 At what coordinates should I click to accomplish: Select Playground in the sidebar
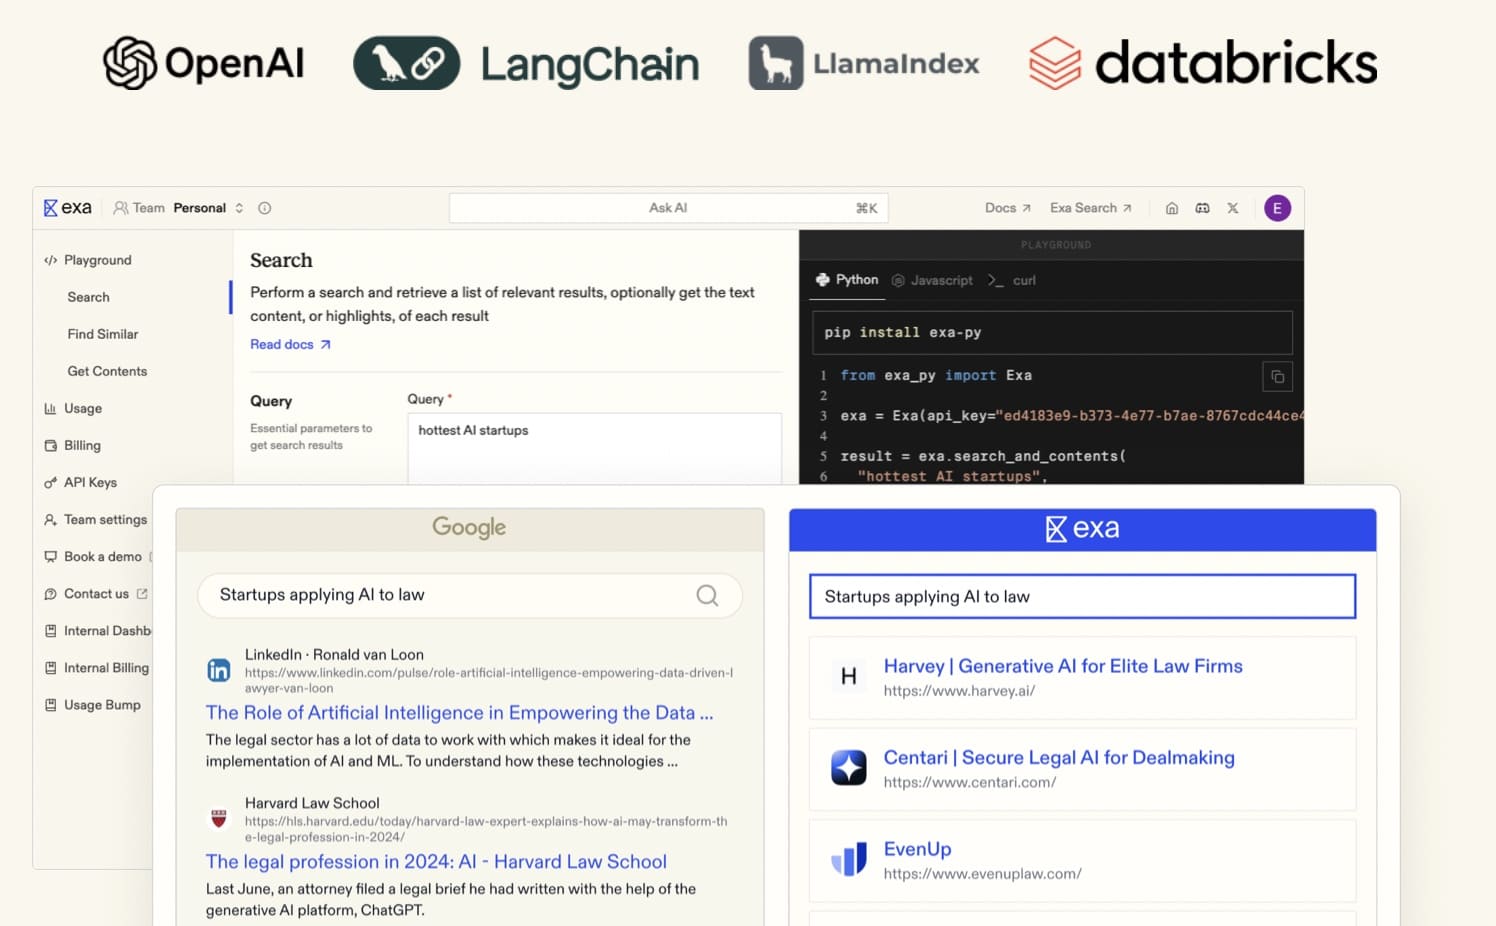97,260
